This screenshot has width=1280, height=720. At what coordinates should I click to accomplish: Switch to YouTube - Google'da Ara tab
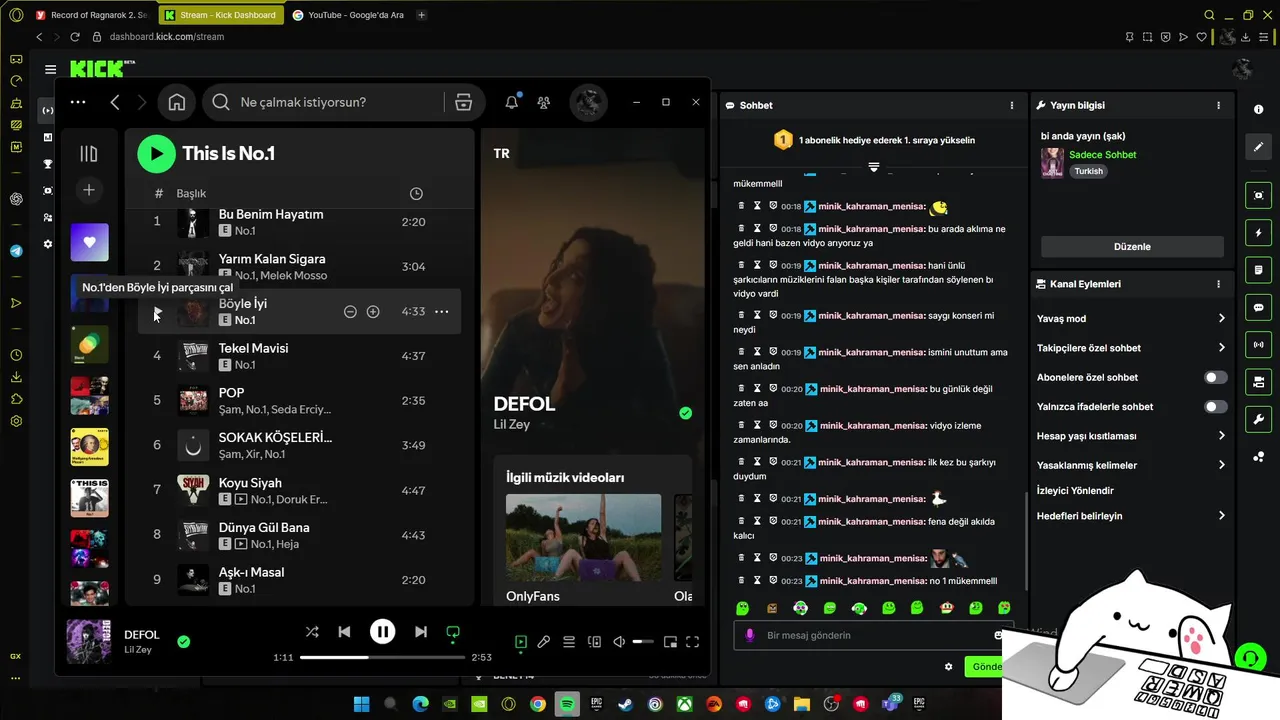pyautogui.click(x=349, y=15)
